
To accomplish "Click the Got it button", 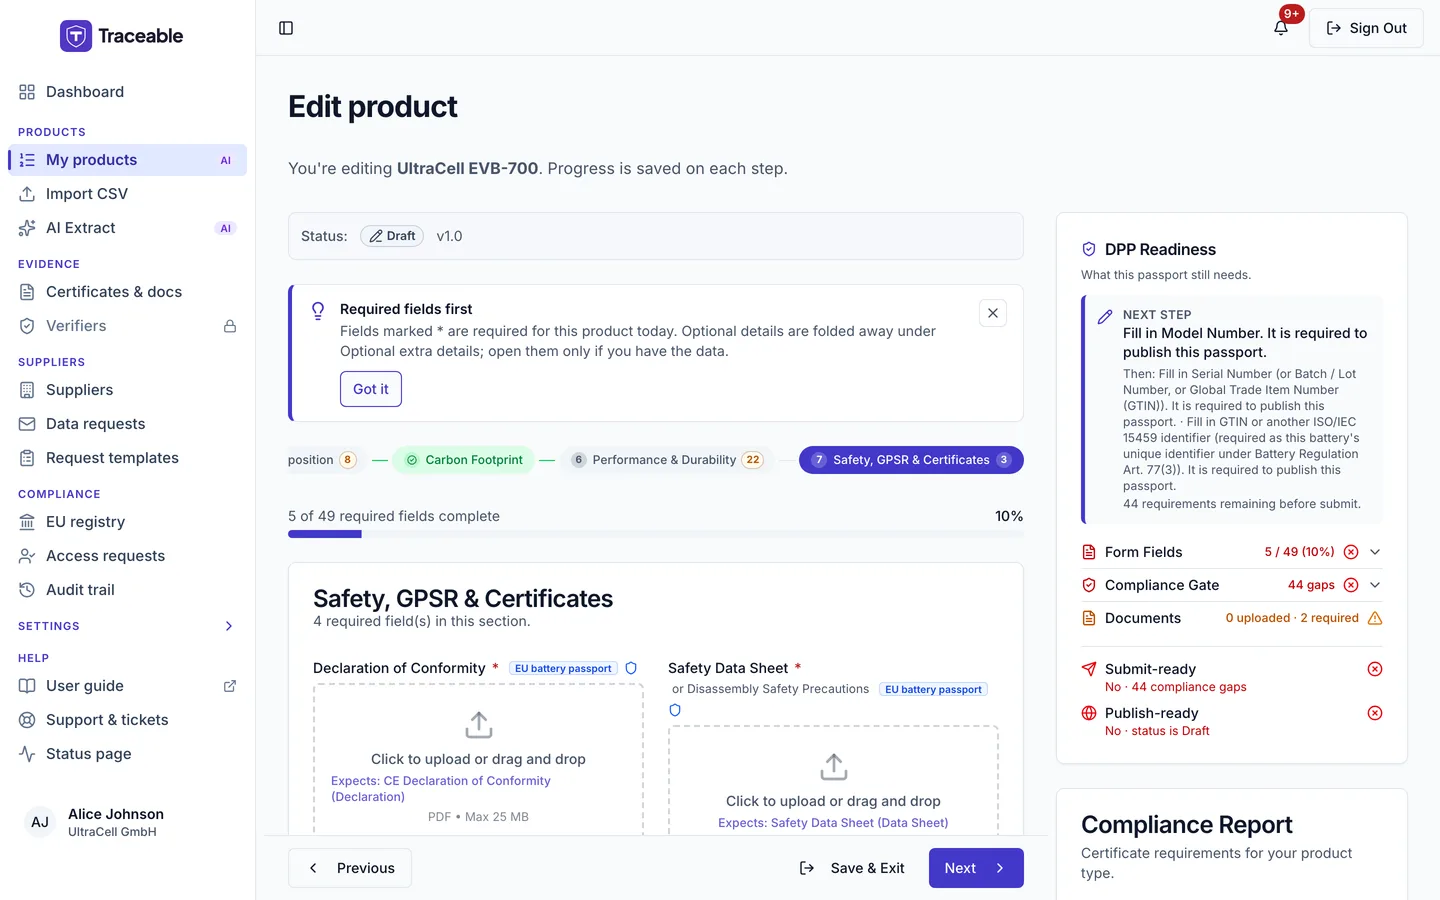I will (371, 389).
